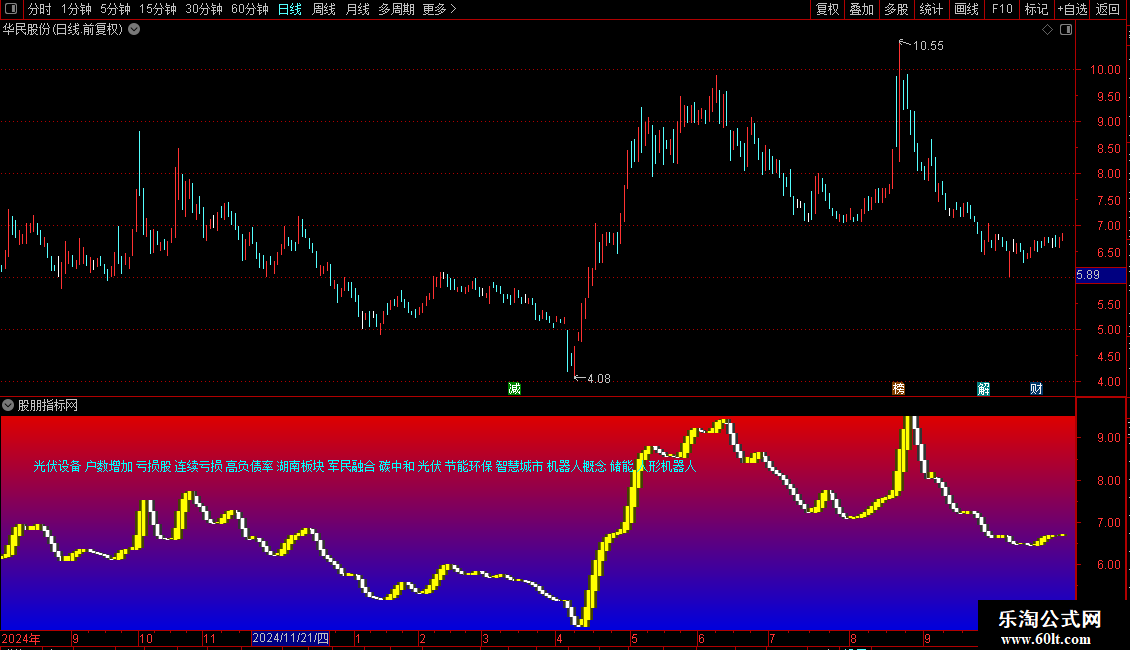The image size is (1130, 650).
Task: Click the 华民股份(日线.前复权) chart title
Action: 63,30
